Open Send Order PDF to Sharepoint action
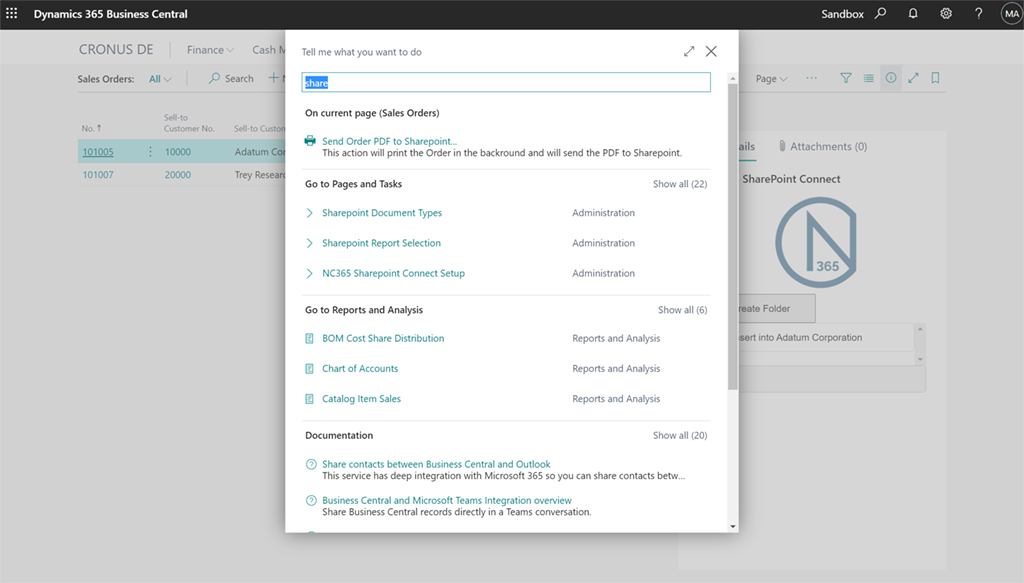 pos(389,141)
